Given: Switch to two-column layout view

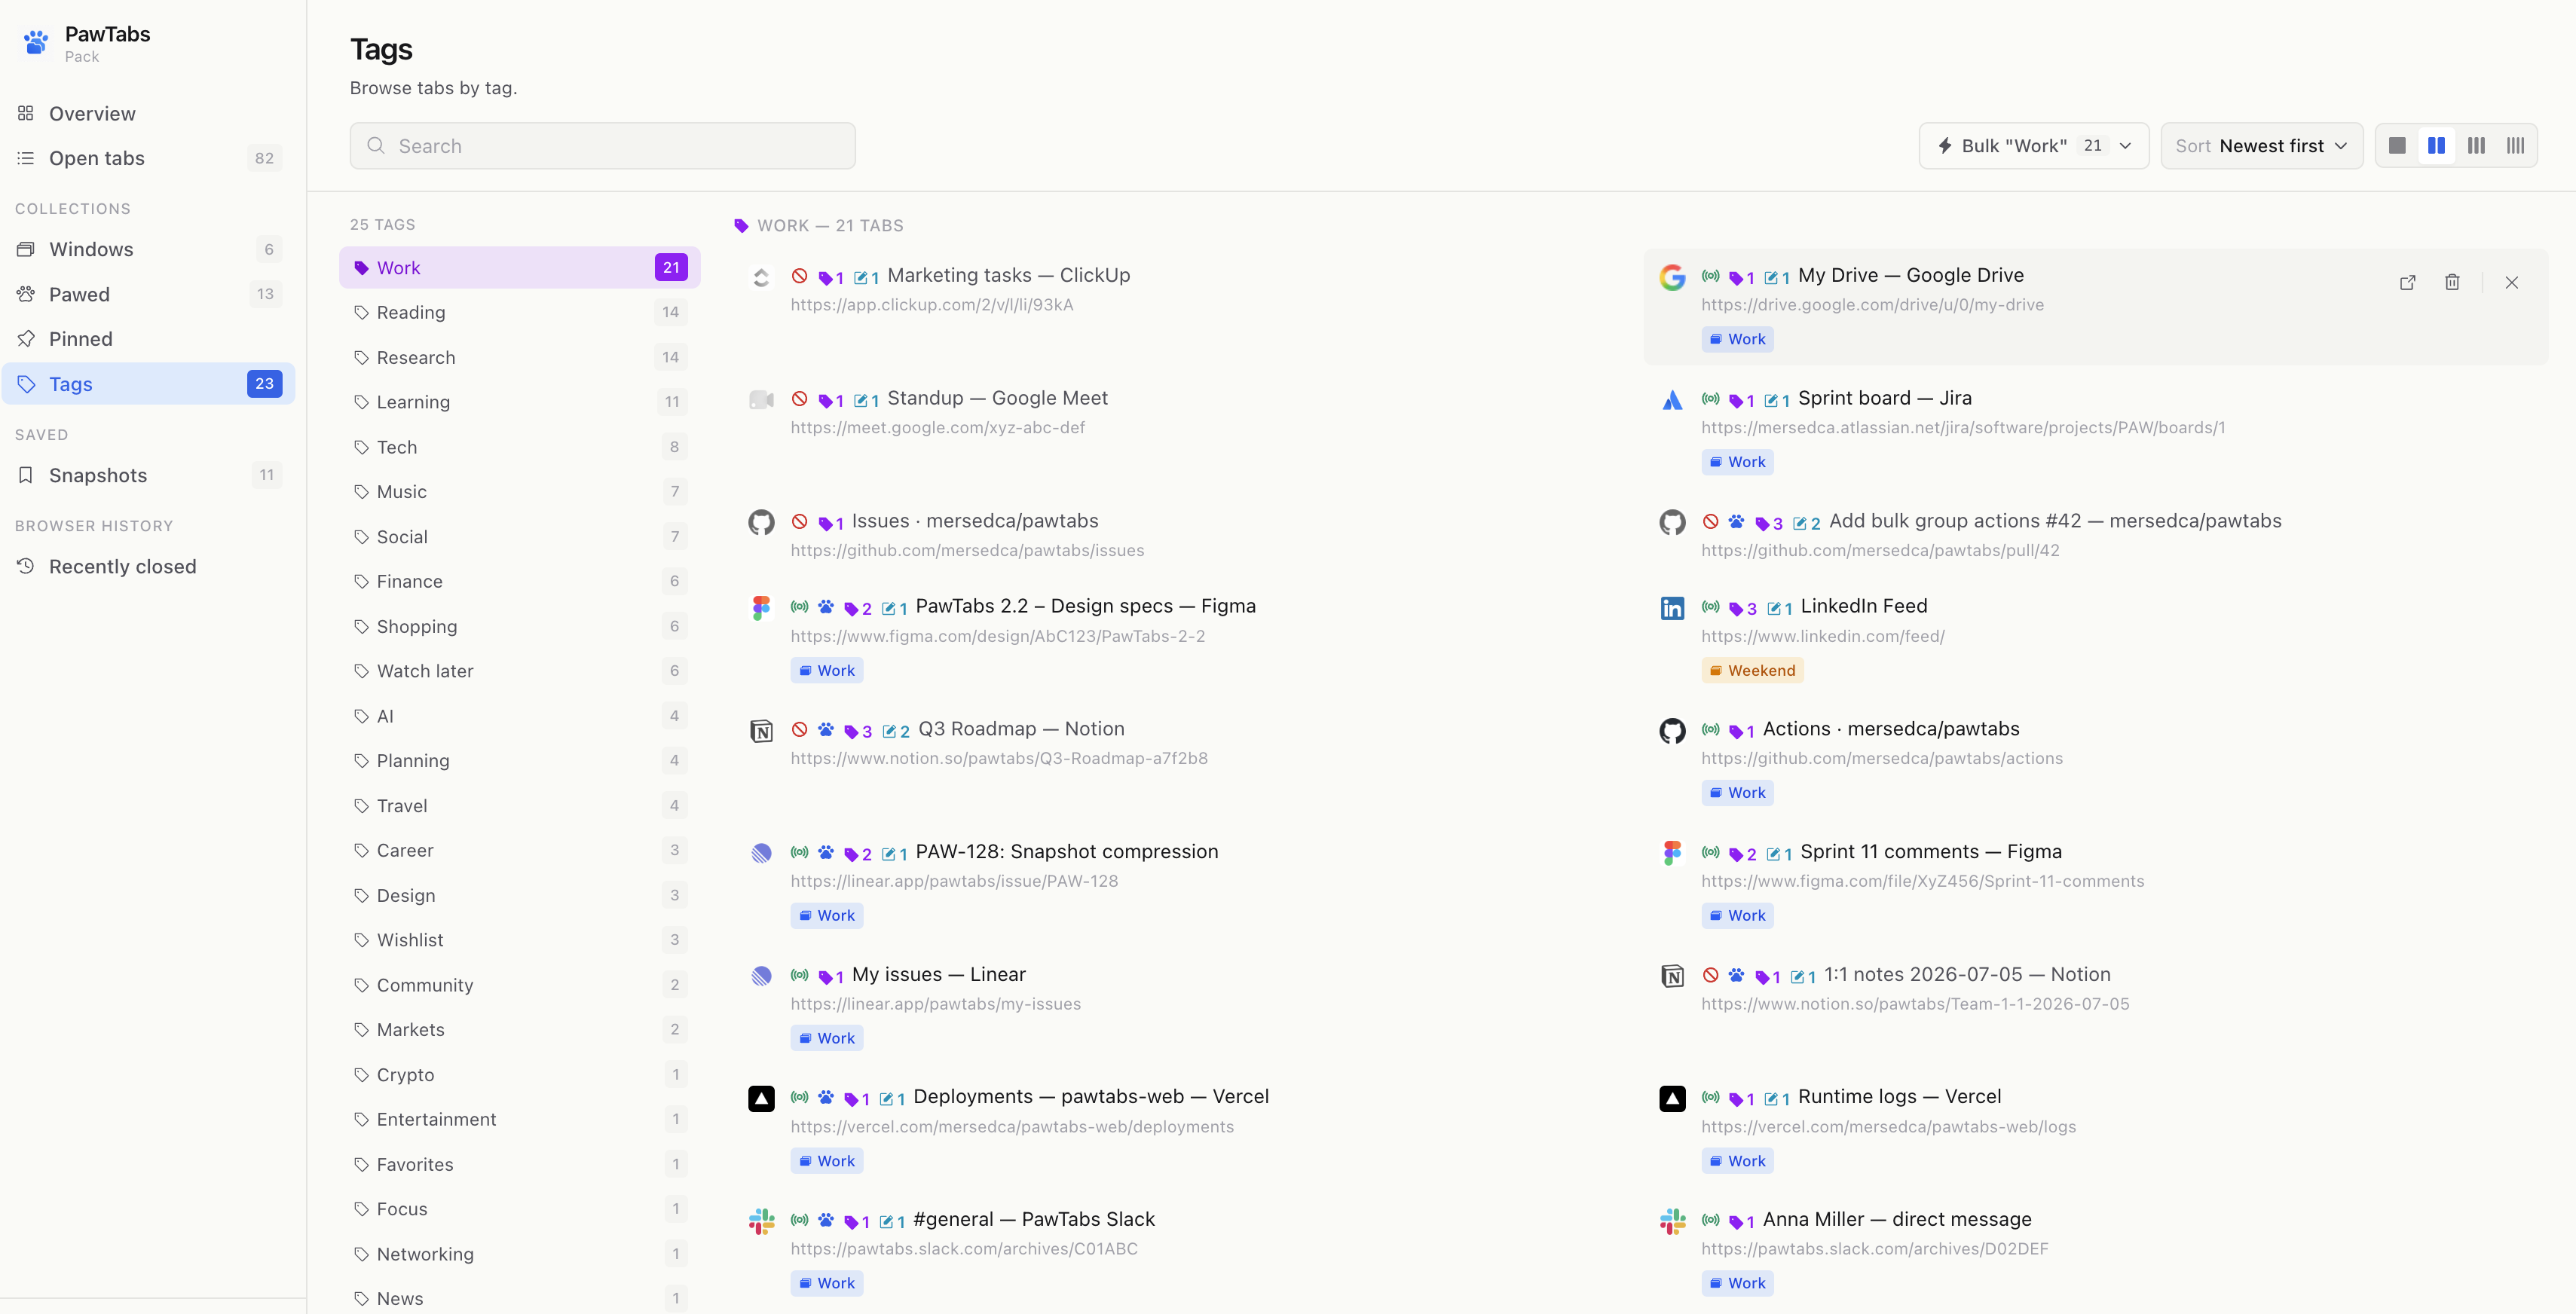Looking at the screenshot, I should tap(2437, 146).
